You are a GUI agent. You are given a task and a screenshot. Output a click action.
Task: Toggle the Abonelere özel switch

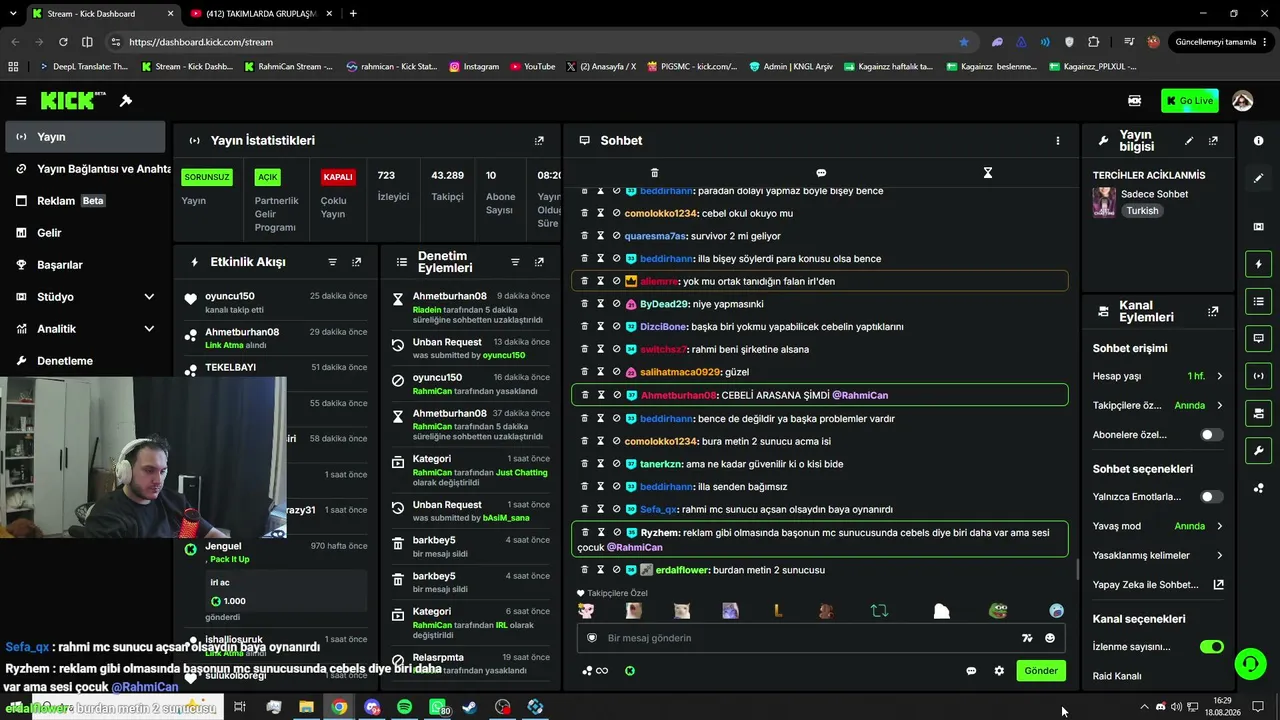1211,435
